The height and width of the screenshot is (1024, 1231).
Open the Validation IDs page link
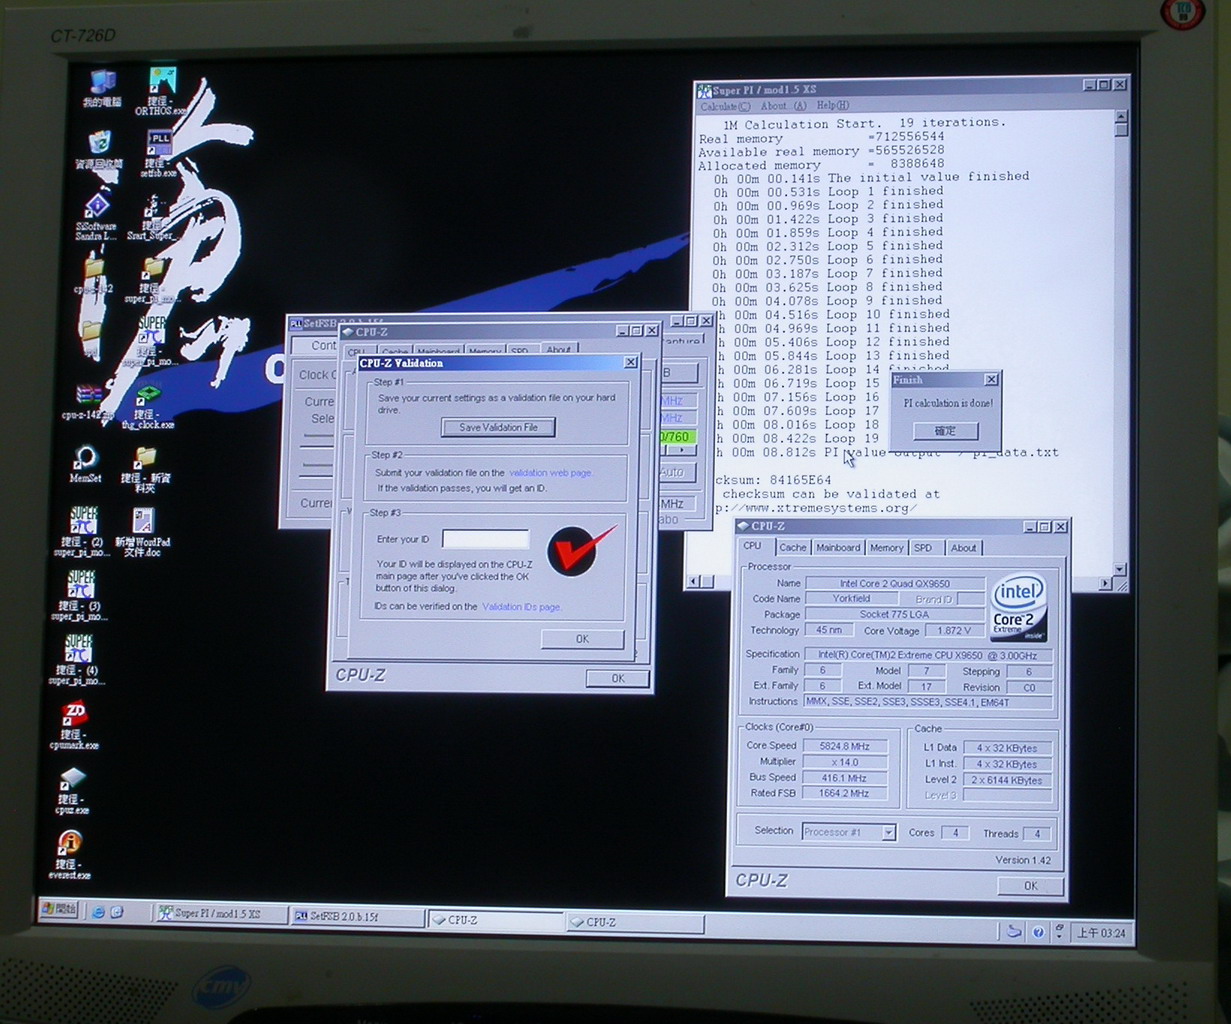point(521,607)
